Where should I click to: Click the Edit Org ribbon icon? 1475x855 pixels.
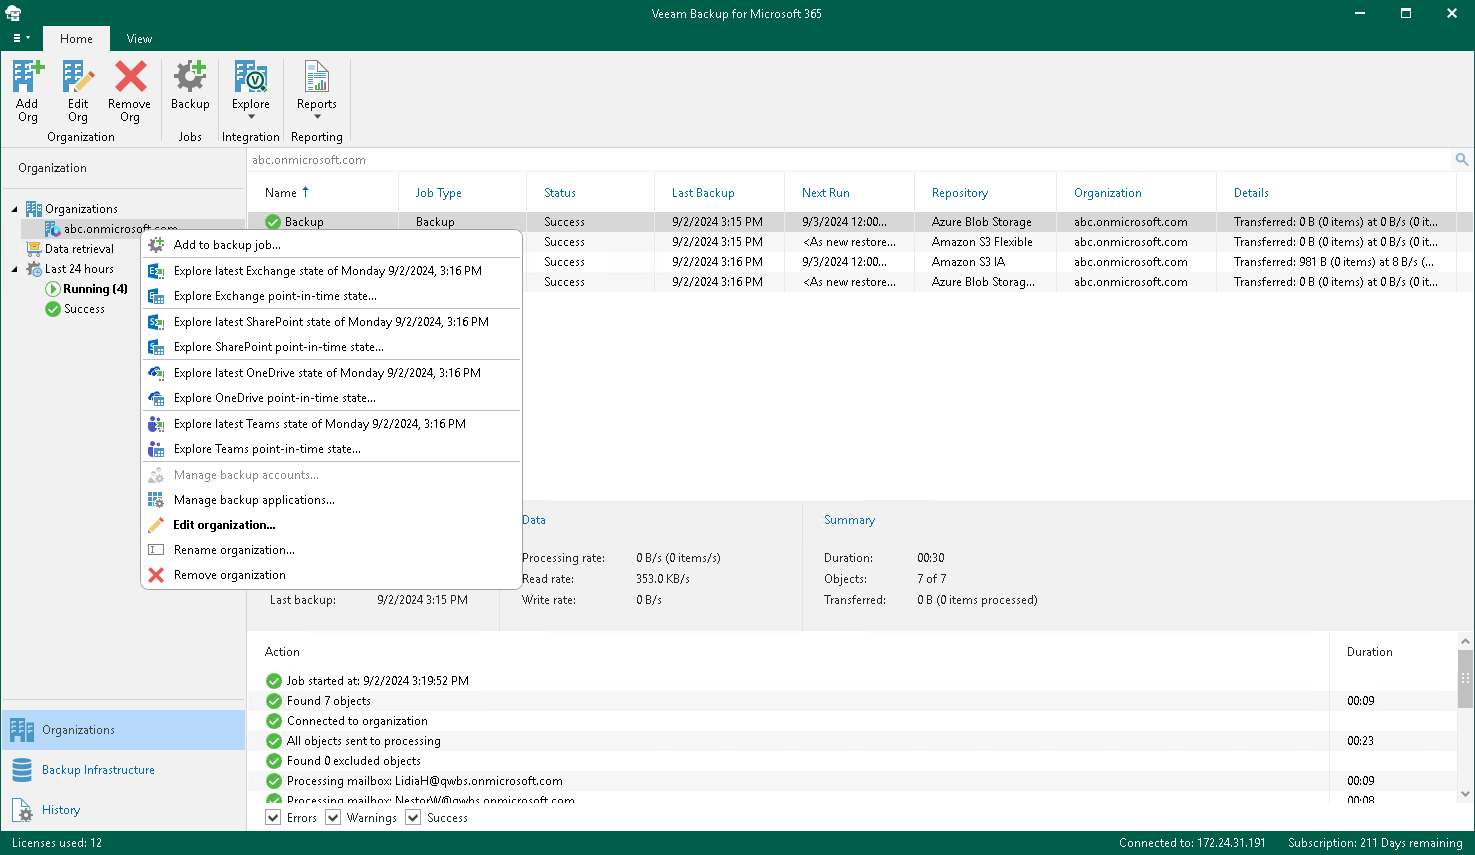[x=78, y=77]
